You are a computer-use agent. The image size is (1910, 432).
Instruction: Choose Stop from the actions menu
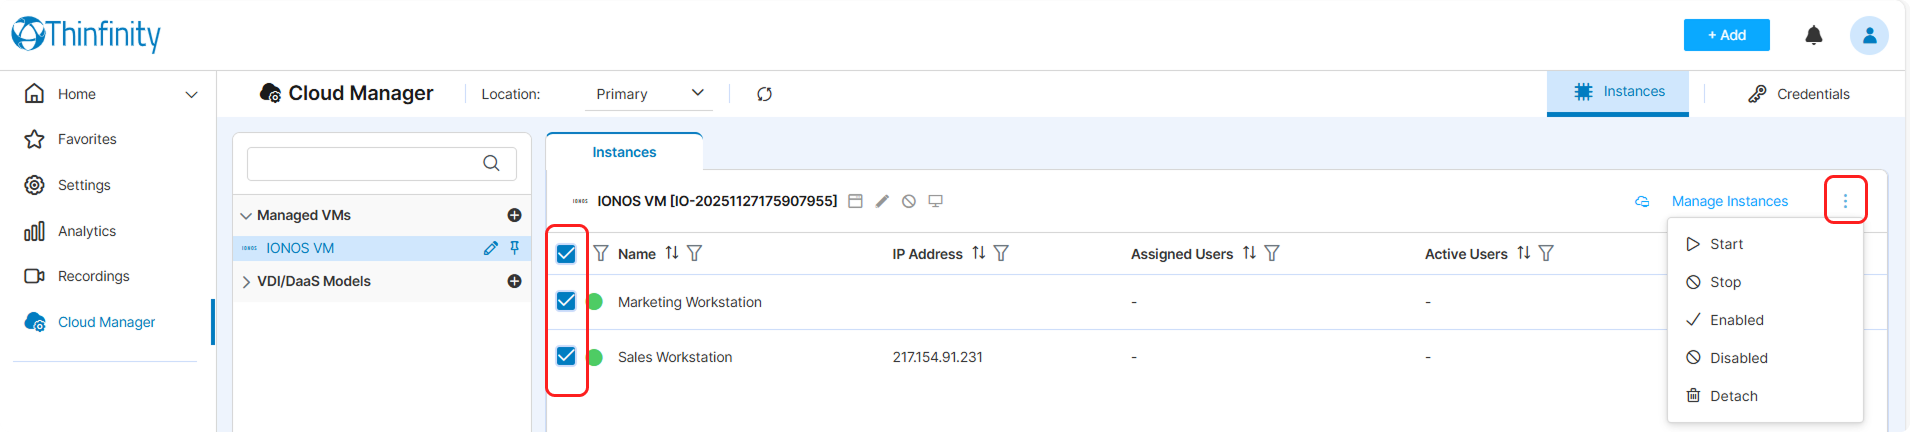(1724, 282)
